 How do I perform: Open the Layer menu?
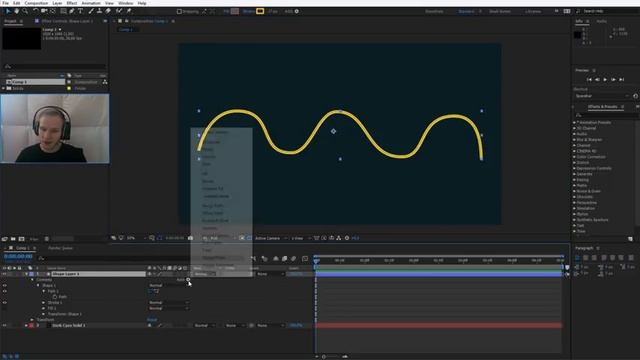(x=57, y=3)
